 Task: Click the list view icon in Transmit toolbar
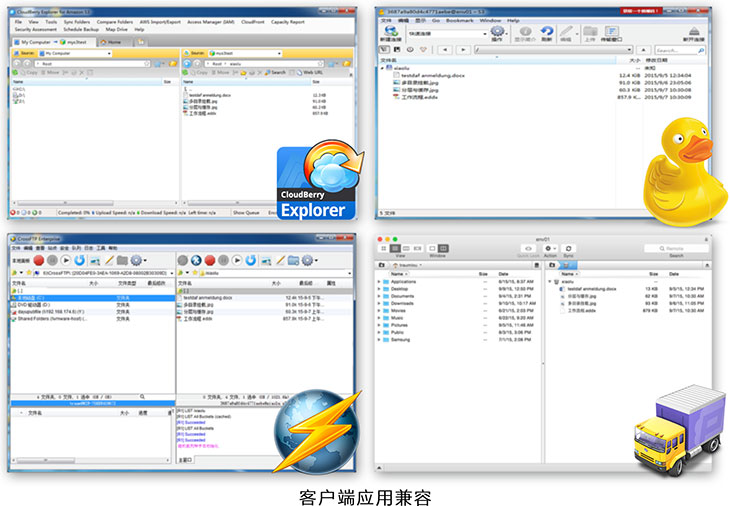pyautogui.click(x=395, y=249)
